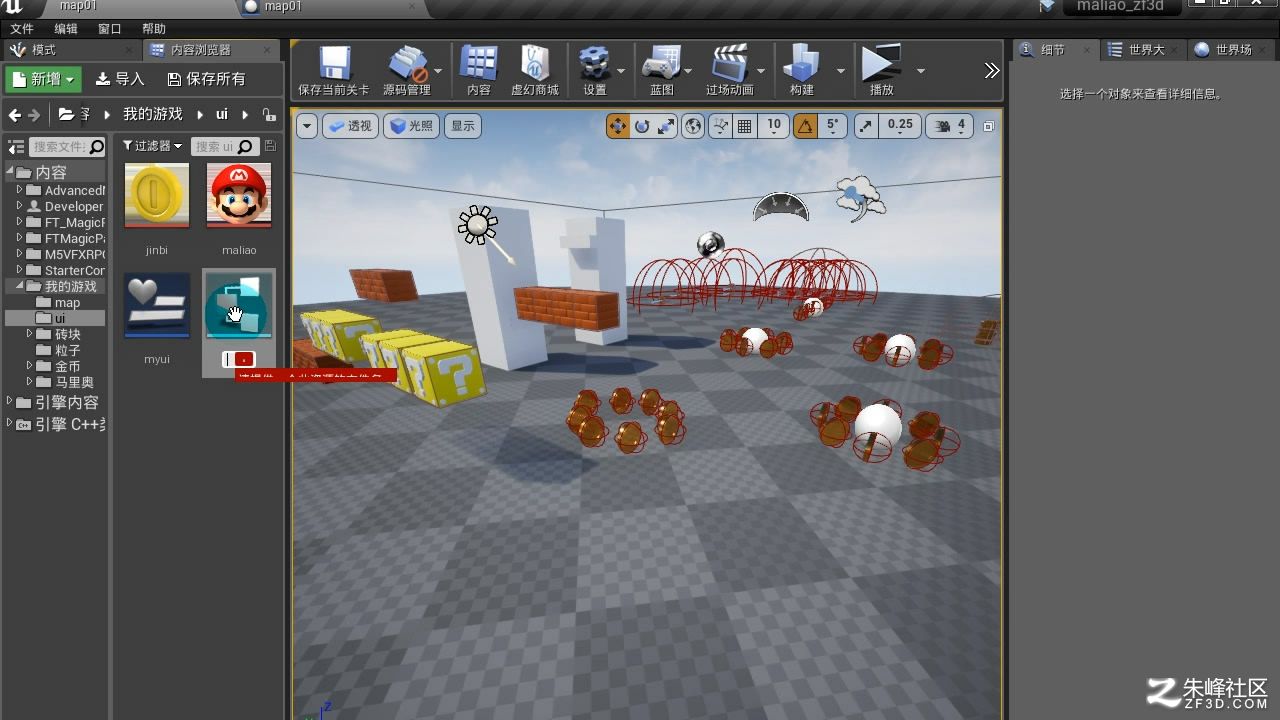Toggle scale snapping icon
Image resolution: width=1280 pixels, height=720 pixels.
(x=866, y=126)
